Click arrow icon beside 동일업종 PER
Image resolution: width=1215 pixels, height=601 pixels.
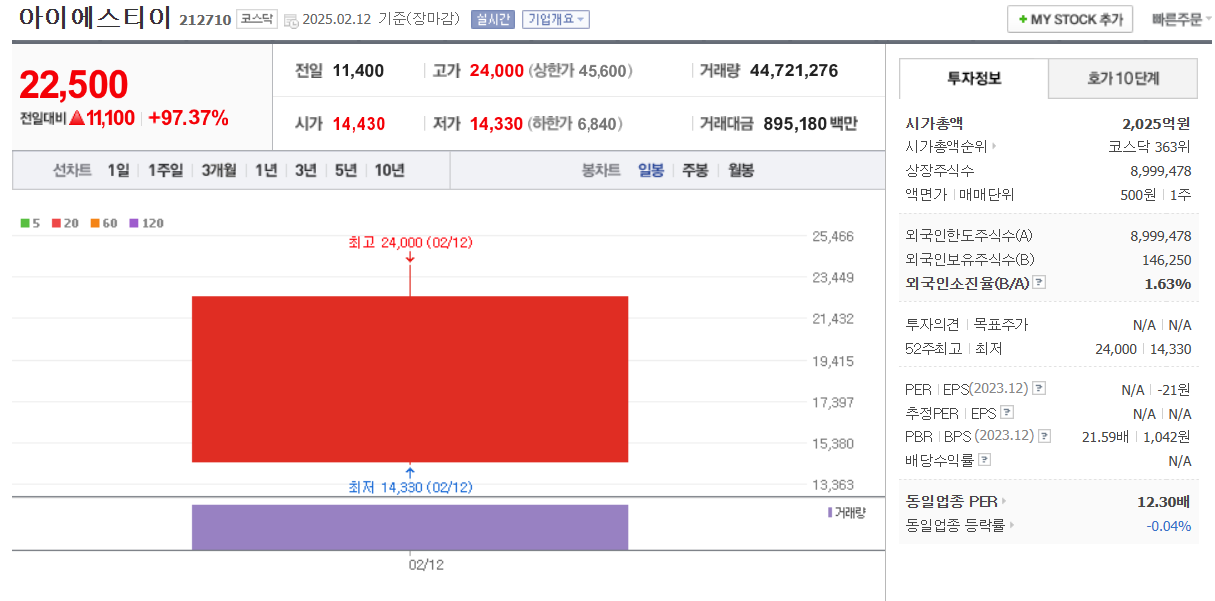click(x=1004, y=501)
